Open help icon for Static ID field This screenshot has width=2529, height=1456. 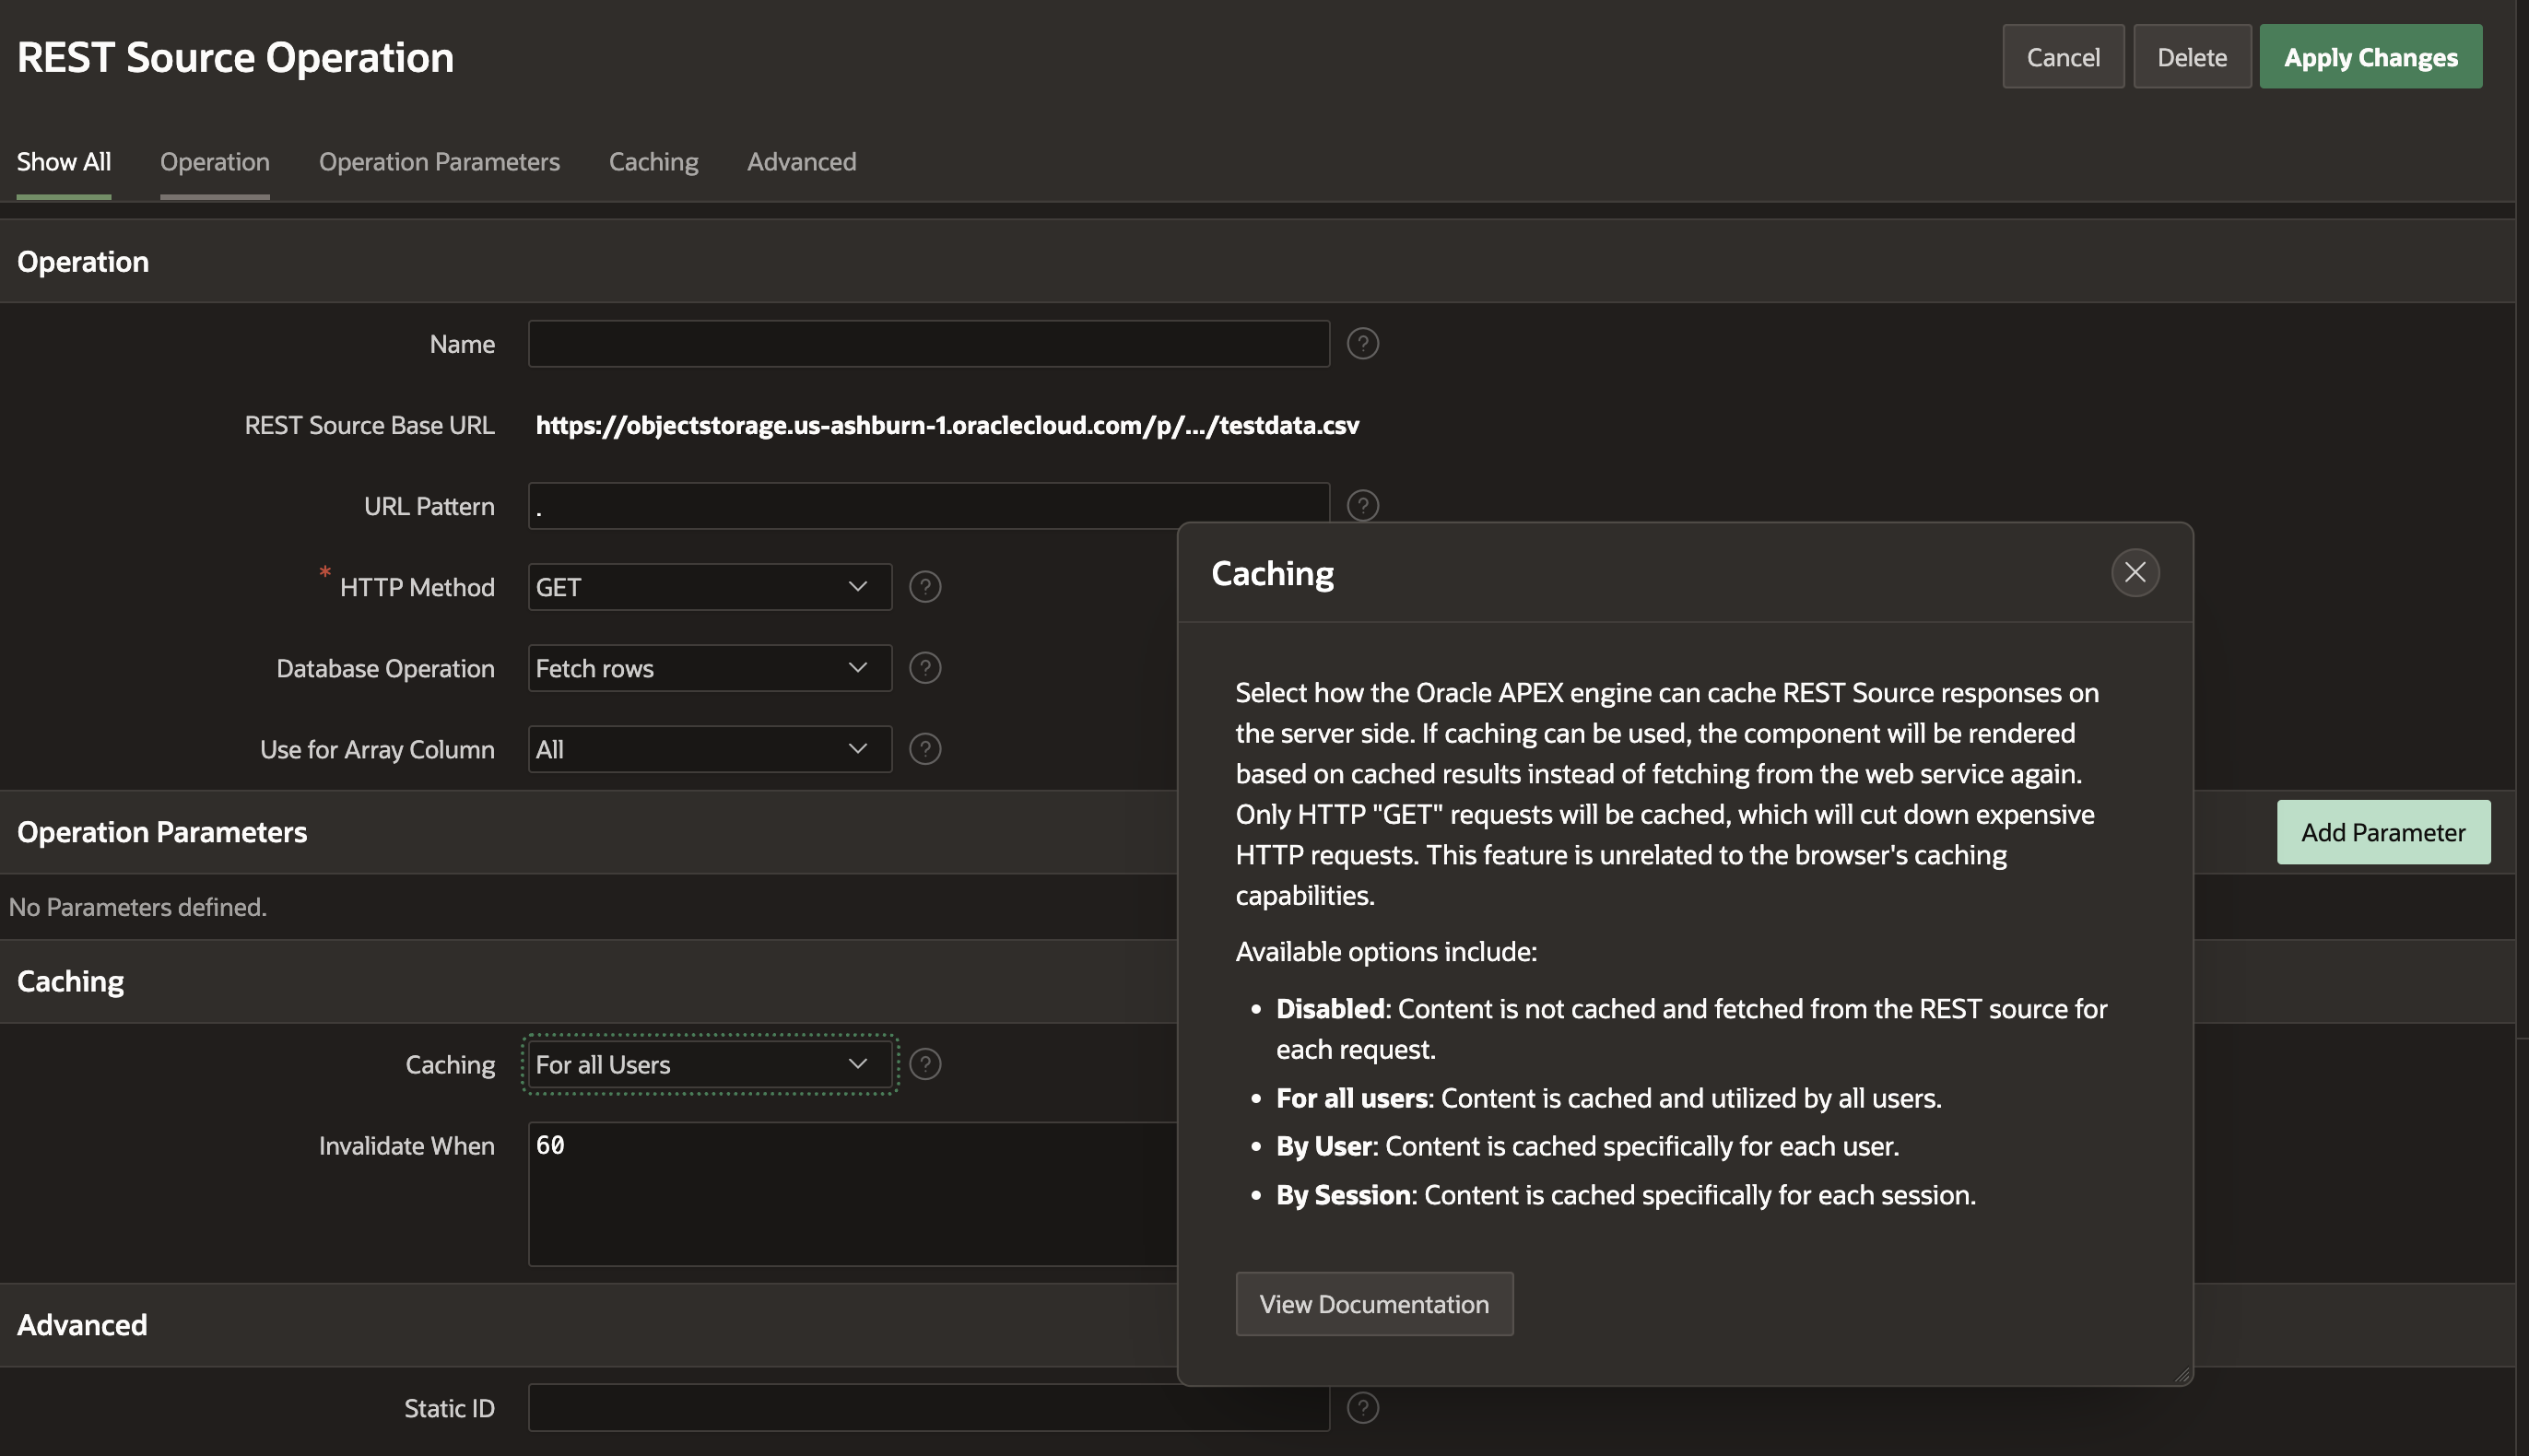tap(1362, 1408)
